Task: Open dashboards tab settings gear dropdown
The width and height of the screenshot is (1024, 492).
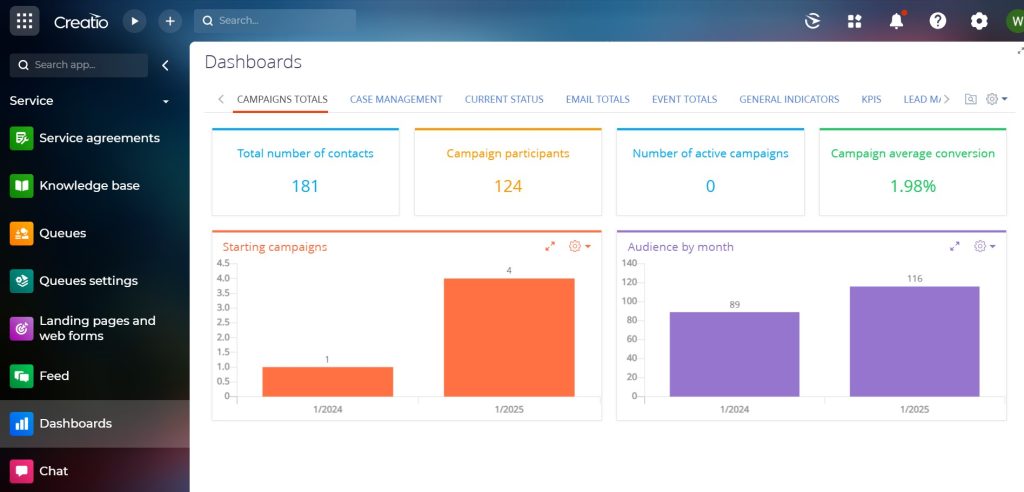Action: 997,99
